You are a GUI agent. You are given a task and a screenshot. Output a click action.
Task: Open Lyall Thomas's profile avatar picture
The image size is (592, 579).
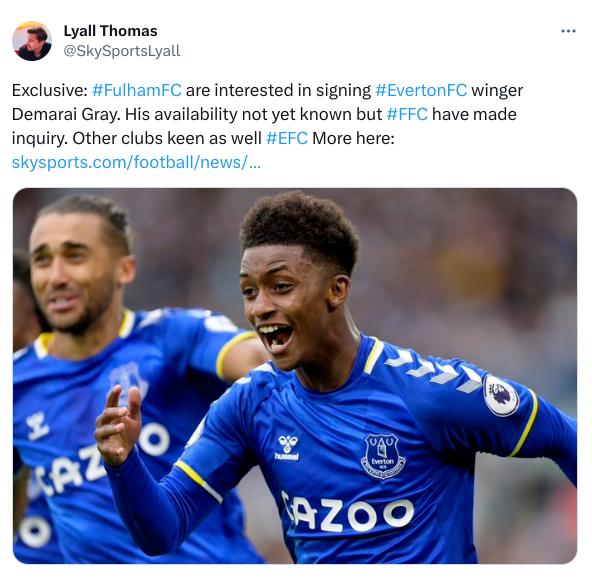pyautogui.click(x=32, y=41)
